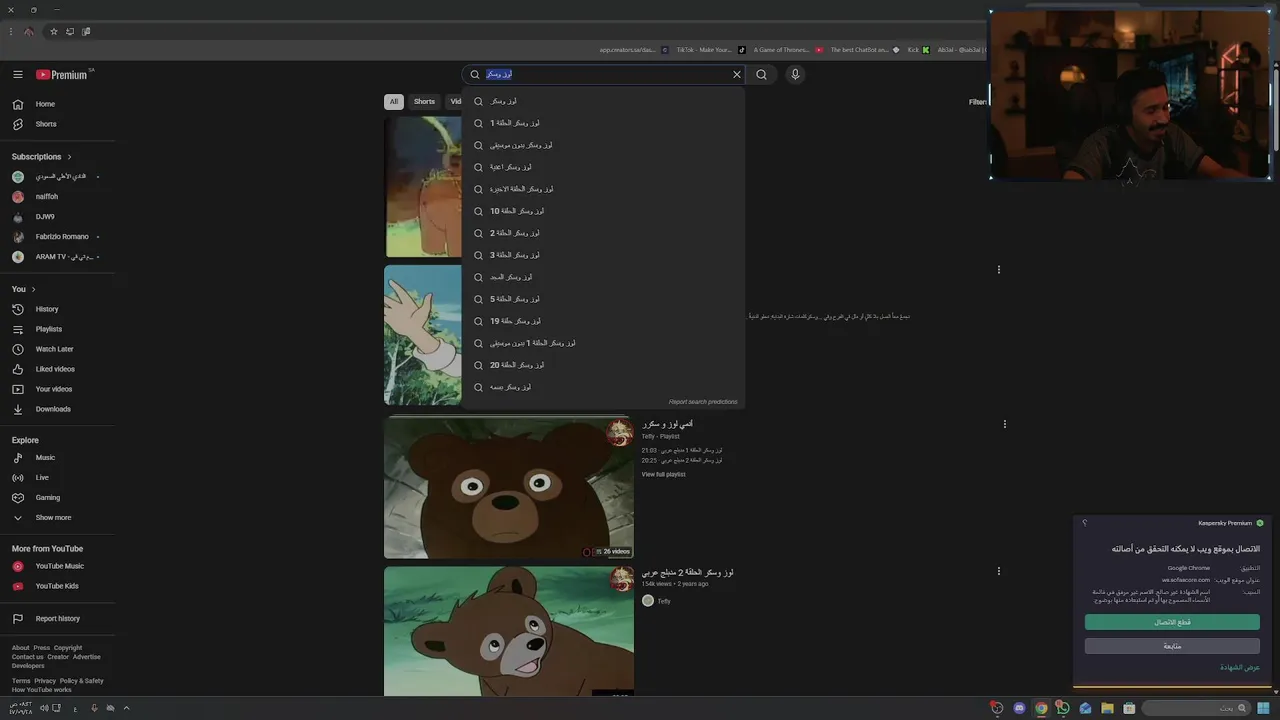This screenshot has height=720, width=1280.
Task: Click the عرض الشهادة link
Action: [1240, 667]
